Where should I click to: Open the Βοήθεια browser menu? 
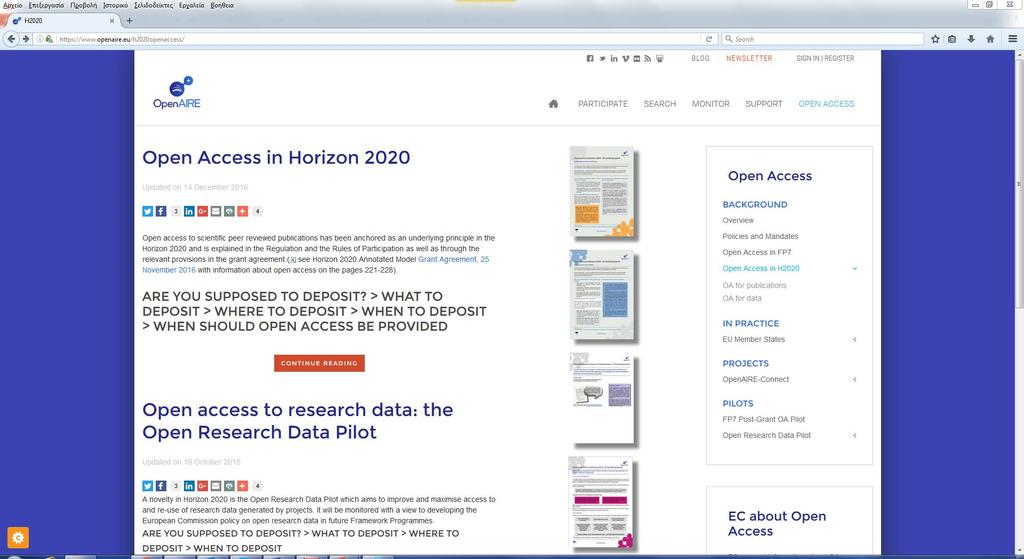[222, 5]
